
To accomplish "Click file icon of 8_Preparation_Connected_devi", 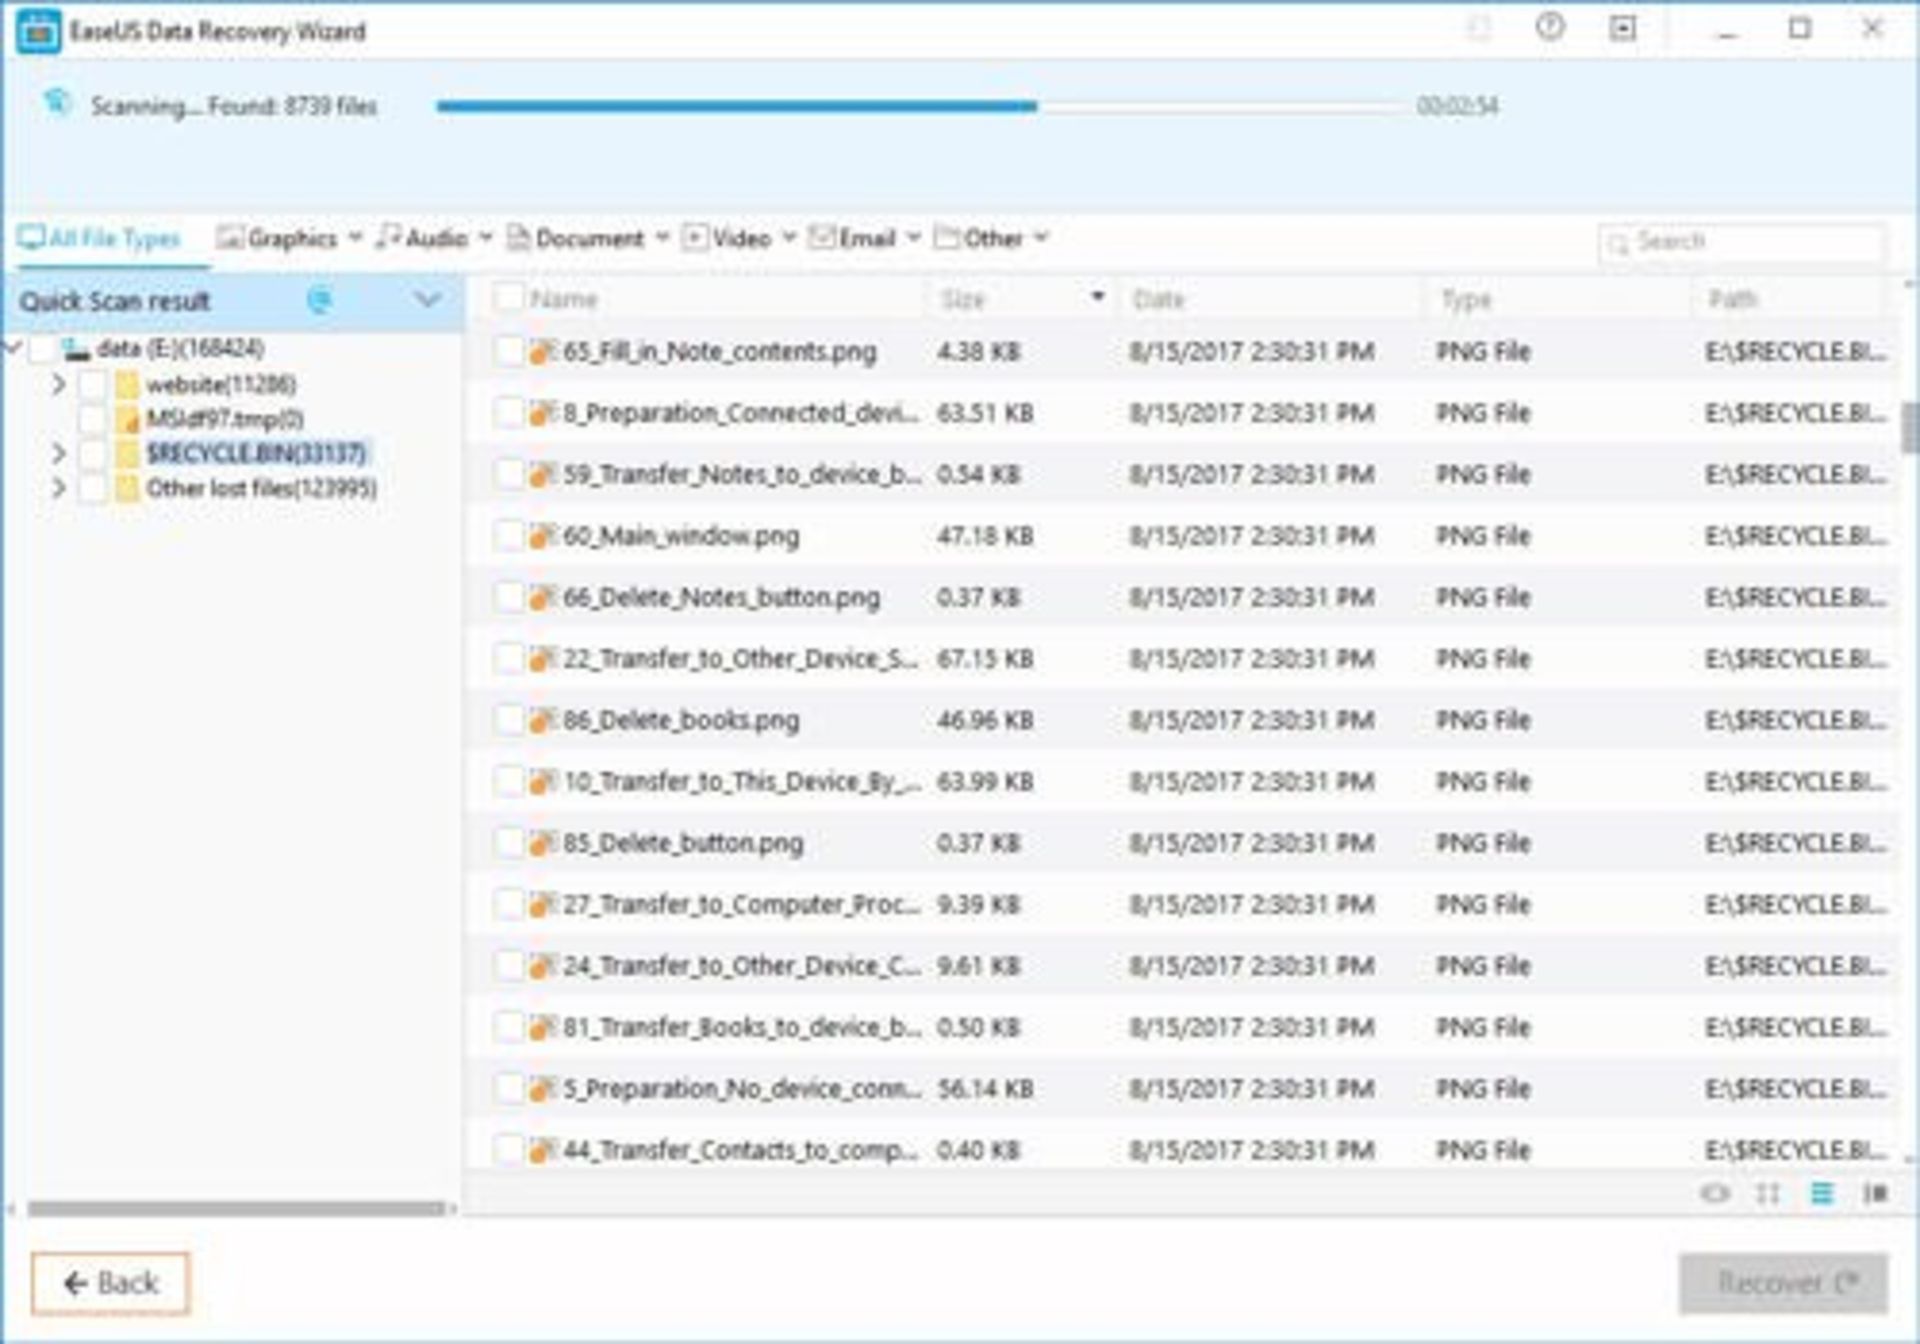I will pyautogui.click(x=541, y=413).
